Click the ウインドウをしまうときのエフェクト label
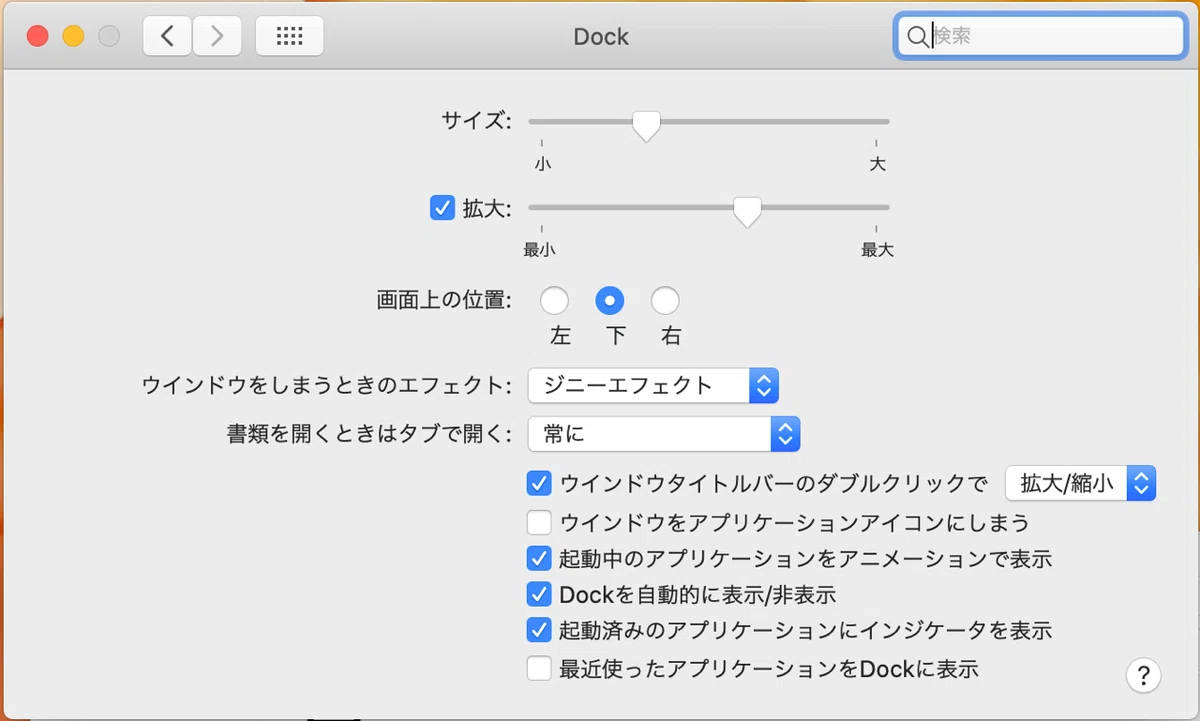Image resolution: width=1200 pixels, height=721 pixels. pyautogui.click(x=328, y=385)
